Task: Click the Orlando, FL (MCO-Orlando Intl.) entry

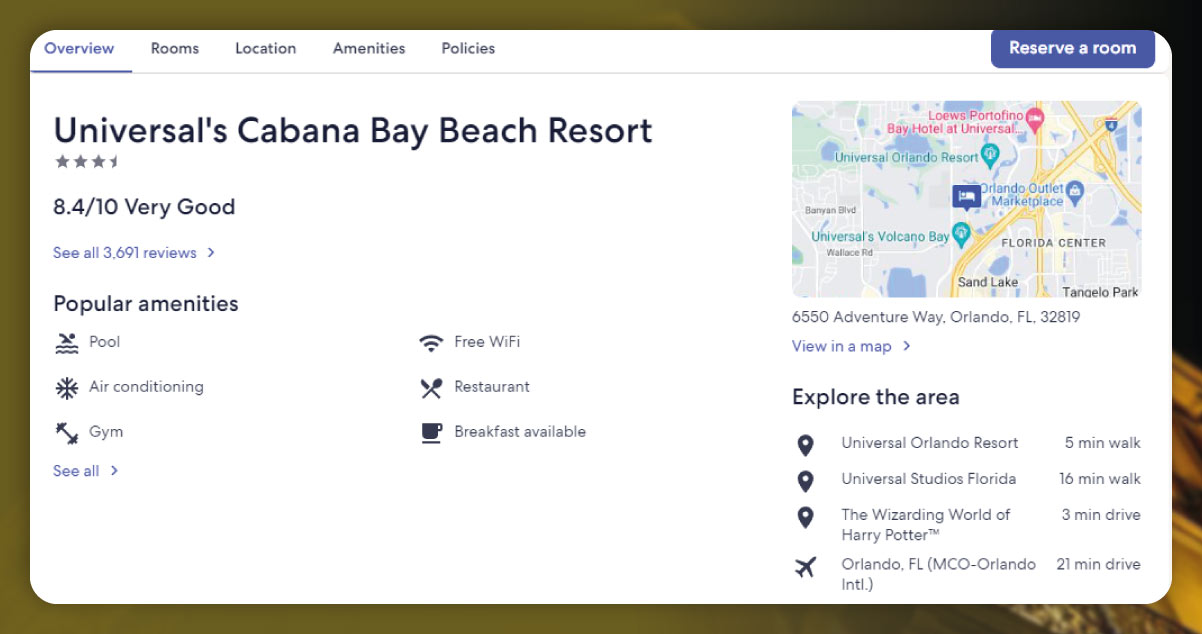Action: tap(939, 574)
